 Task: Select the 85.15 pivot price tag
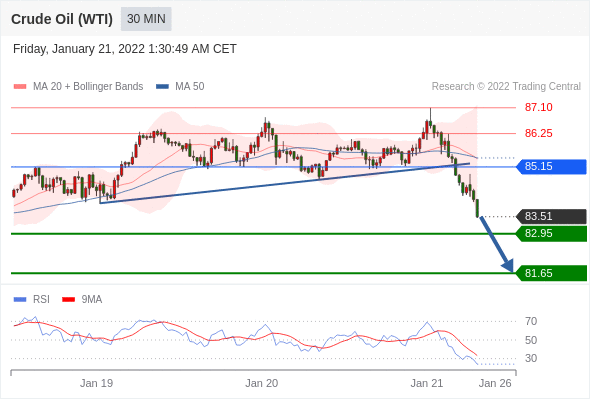(x=551, y=166)
